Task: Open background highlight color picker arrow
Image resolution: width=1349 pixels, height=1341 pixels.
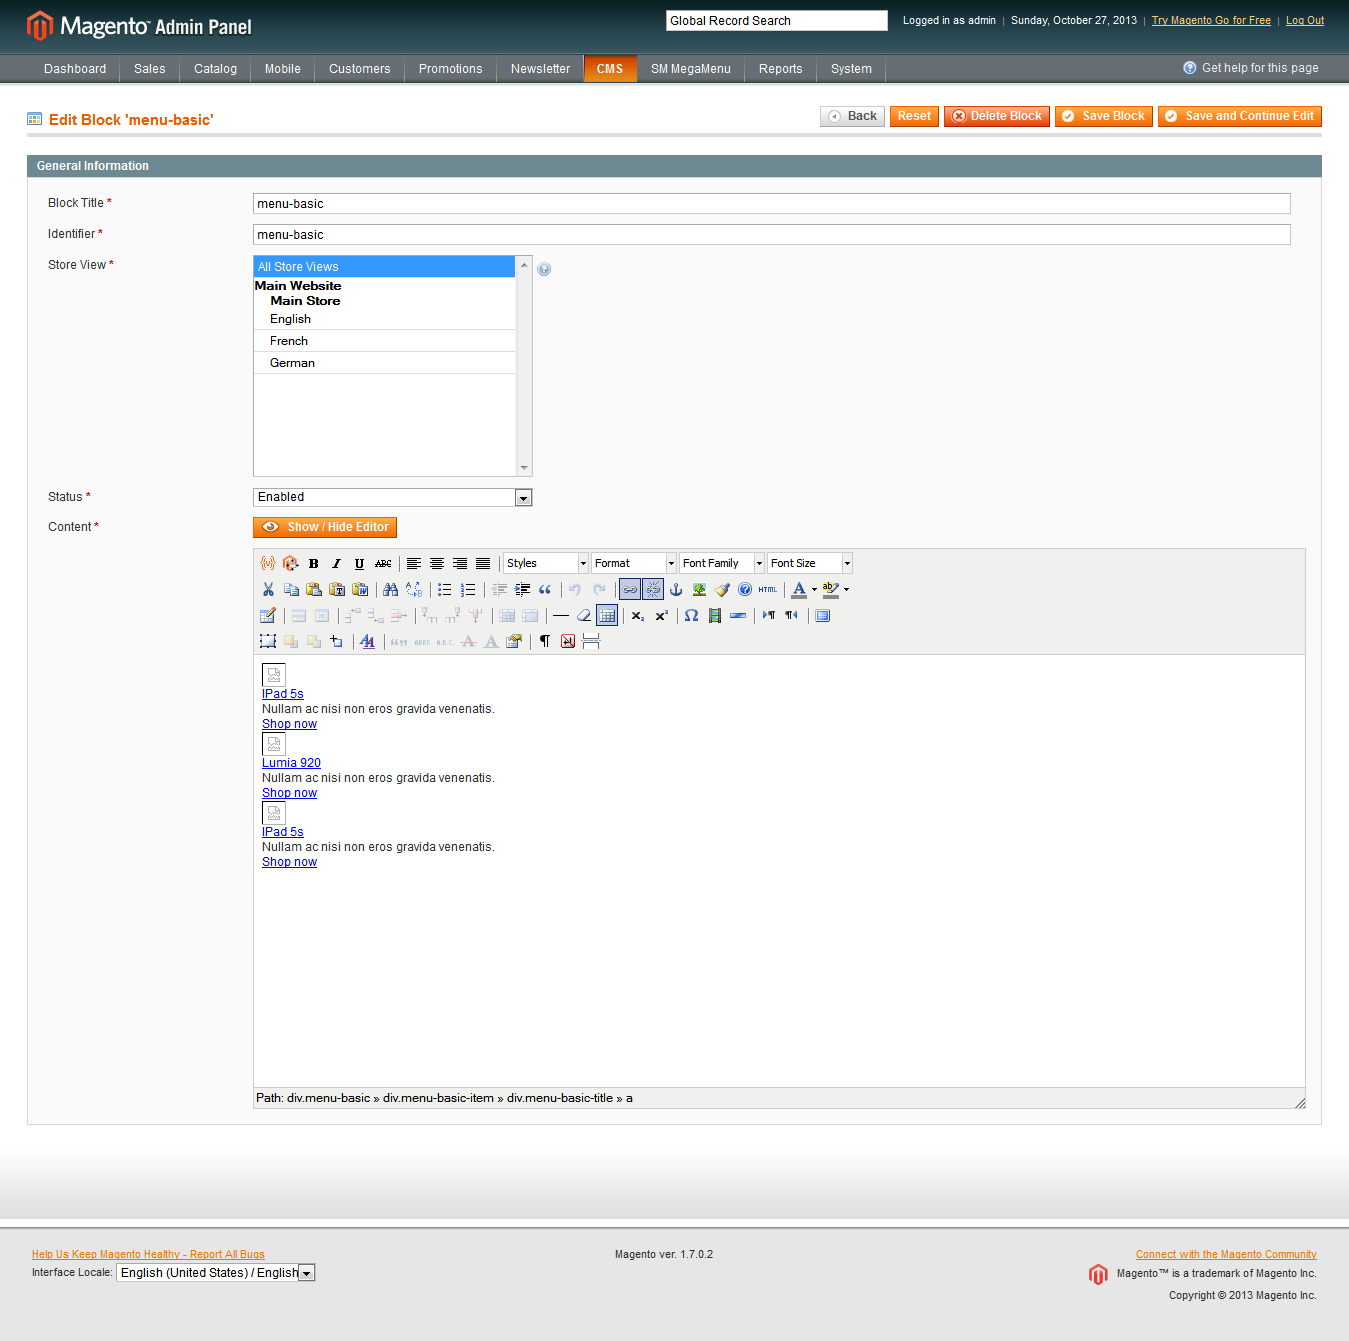Action: click(x=846, y=590)
